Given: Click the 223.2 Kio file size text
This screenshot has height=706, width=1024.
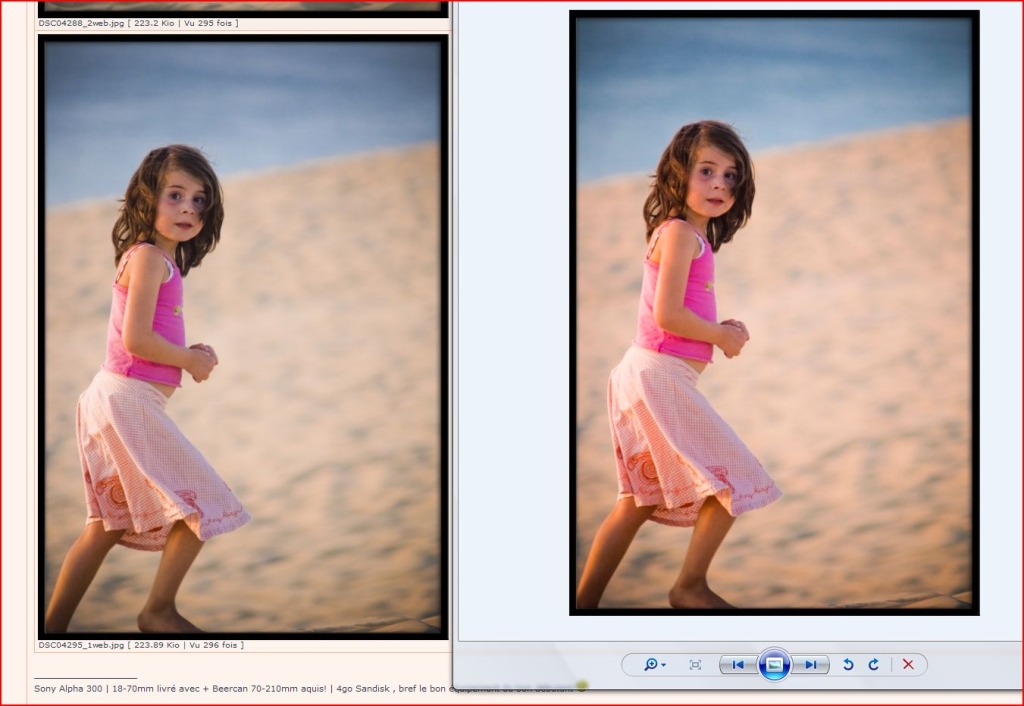Looking at the screenshot, I should tap(153, 23).
